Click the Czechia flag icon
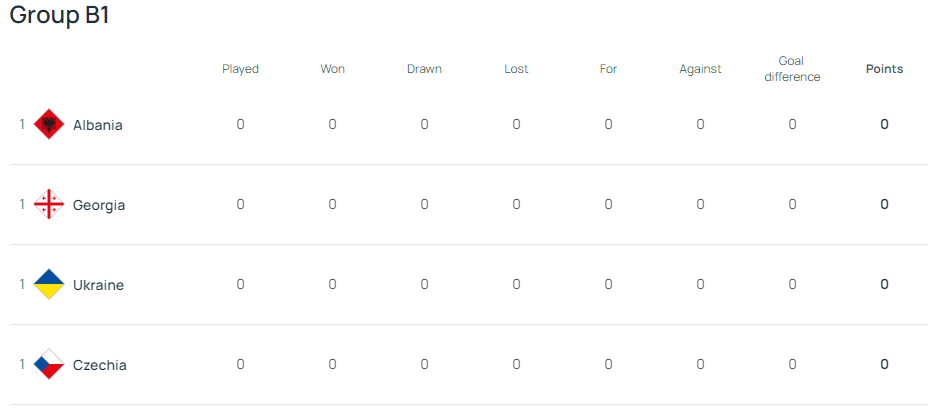The image size is (928, 415). [49, 364]
